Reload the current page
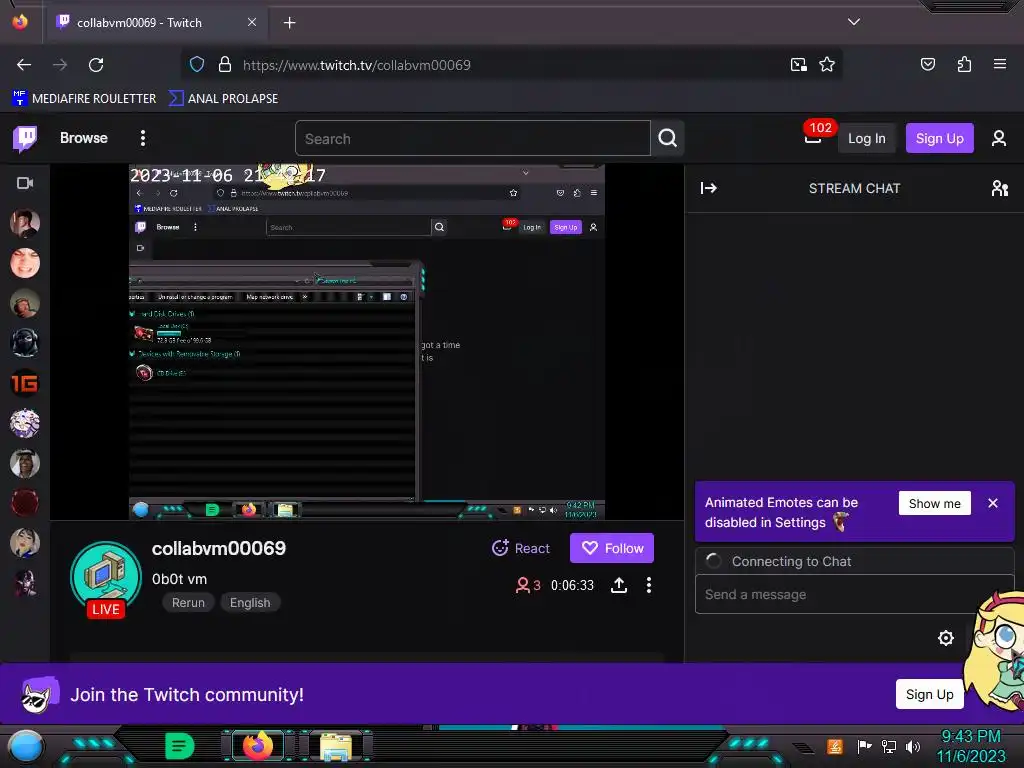This screenshot has height=768, width=1024. click(96, 65)
